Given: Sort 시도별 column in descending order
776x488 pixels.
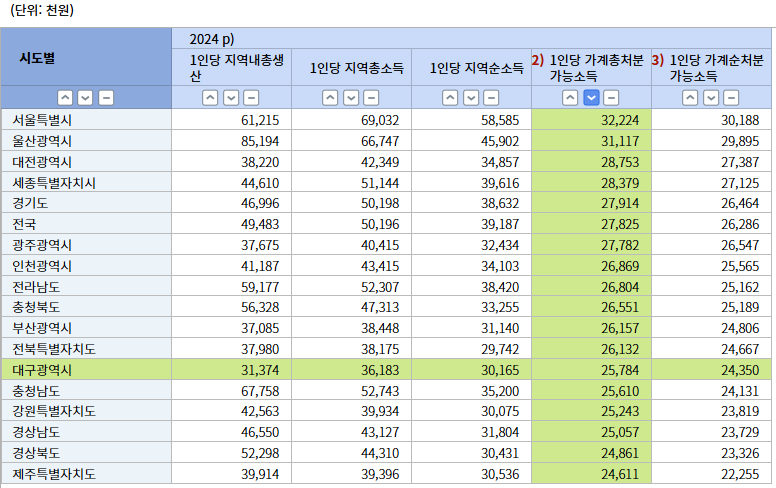Looking at the screenshot, I should [85, 98].
